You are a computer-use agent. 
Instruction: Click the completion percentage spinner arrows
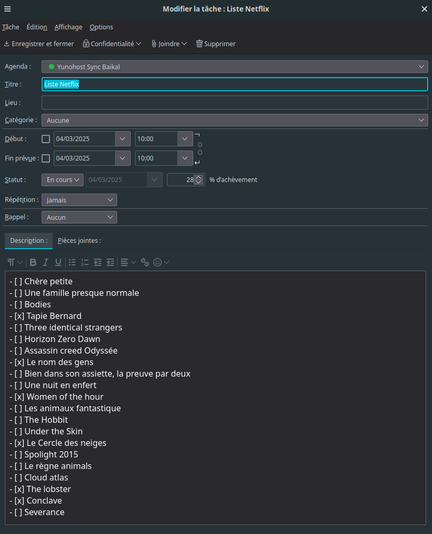click(198, 180)
